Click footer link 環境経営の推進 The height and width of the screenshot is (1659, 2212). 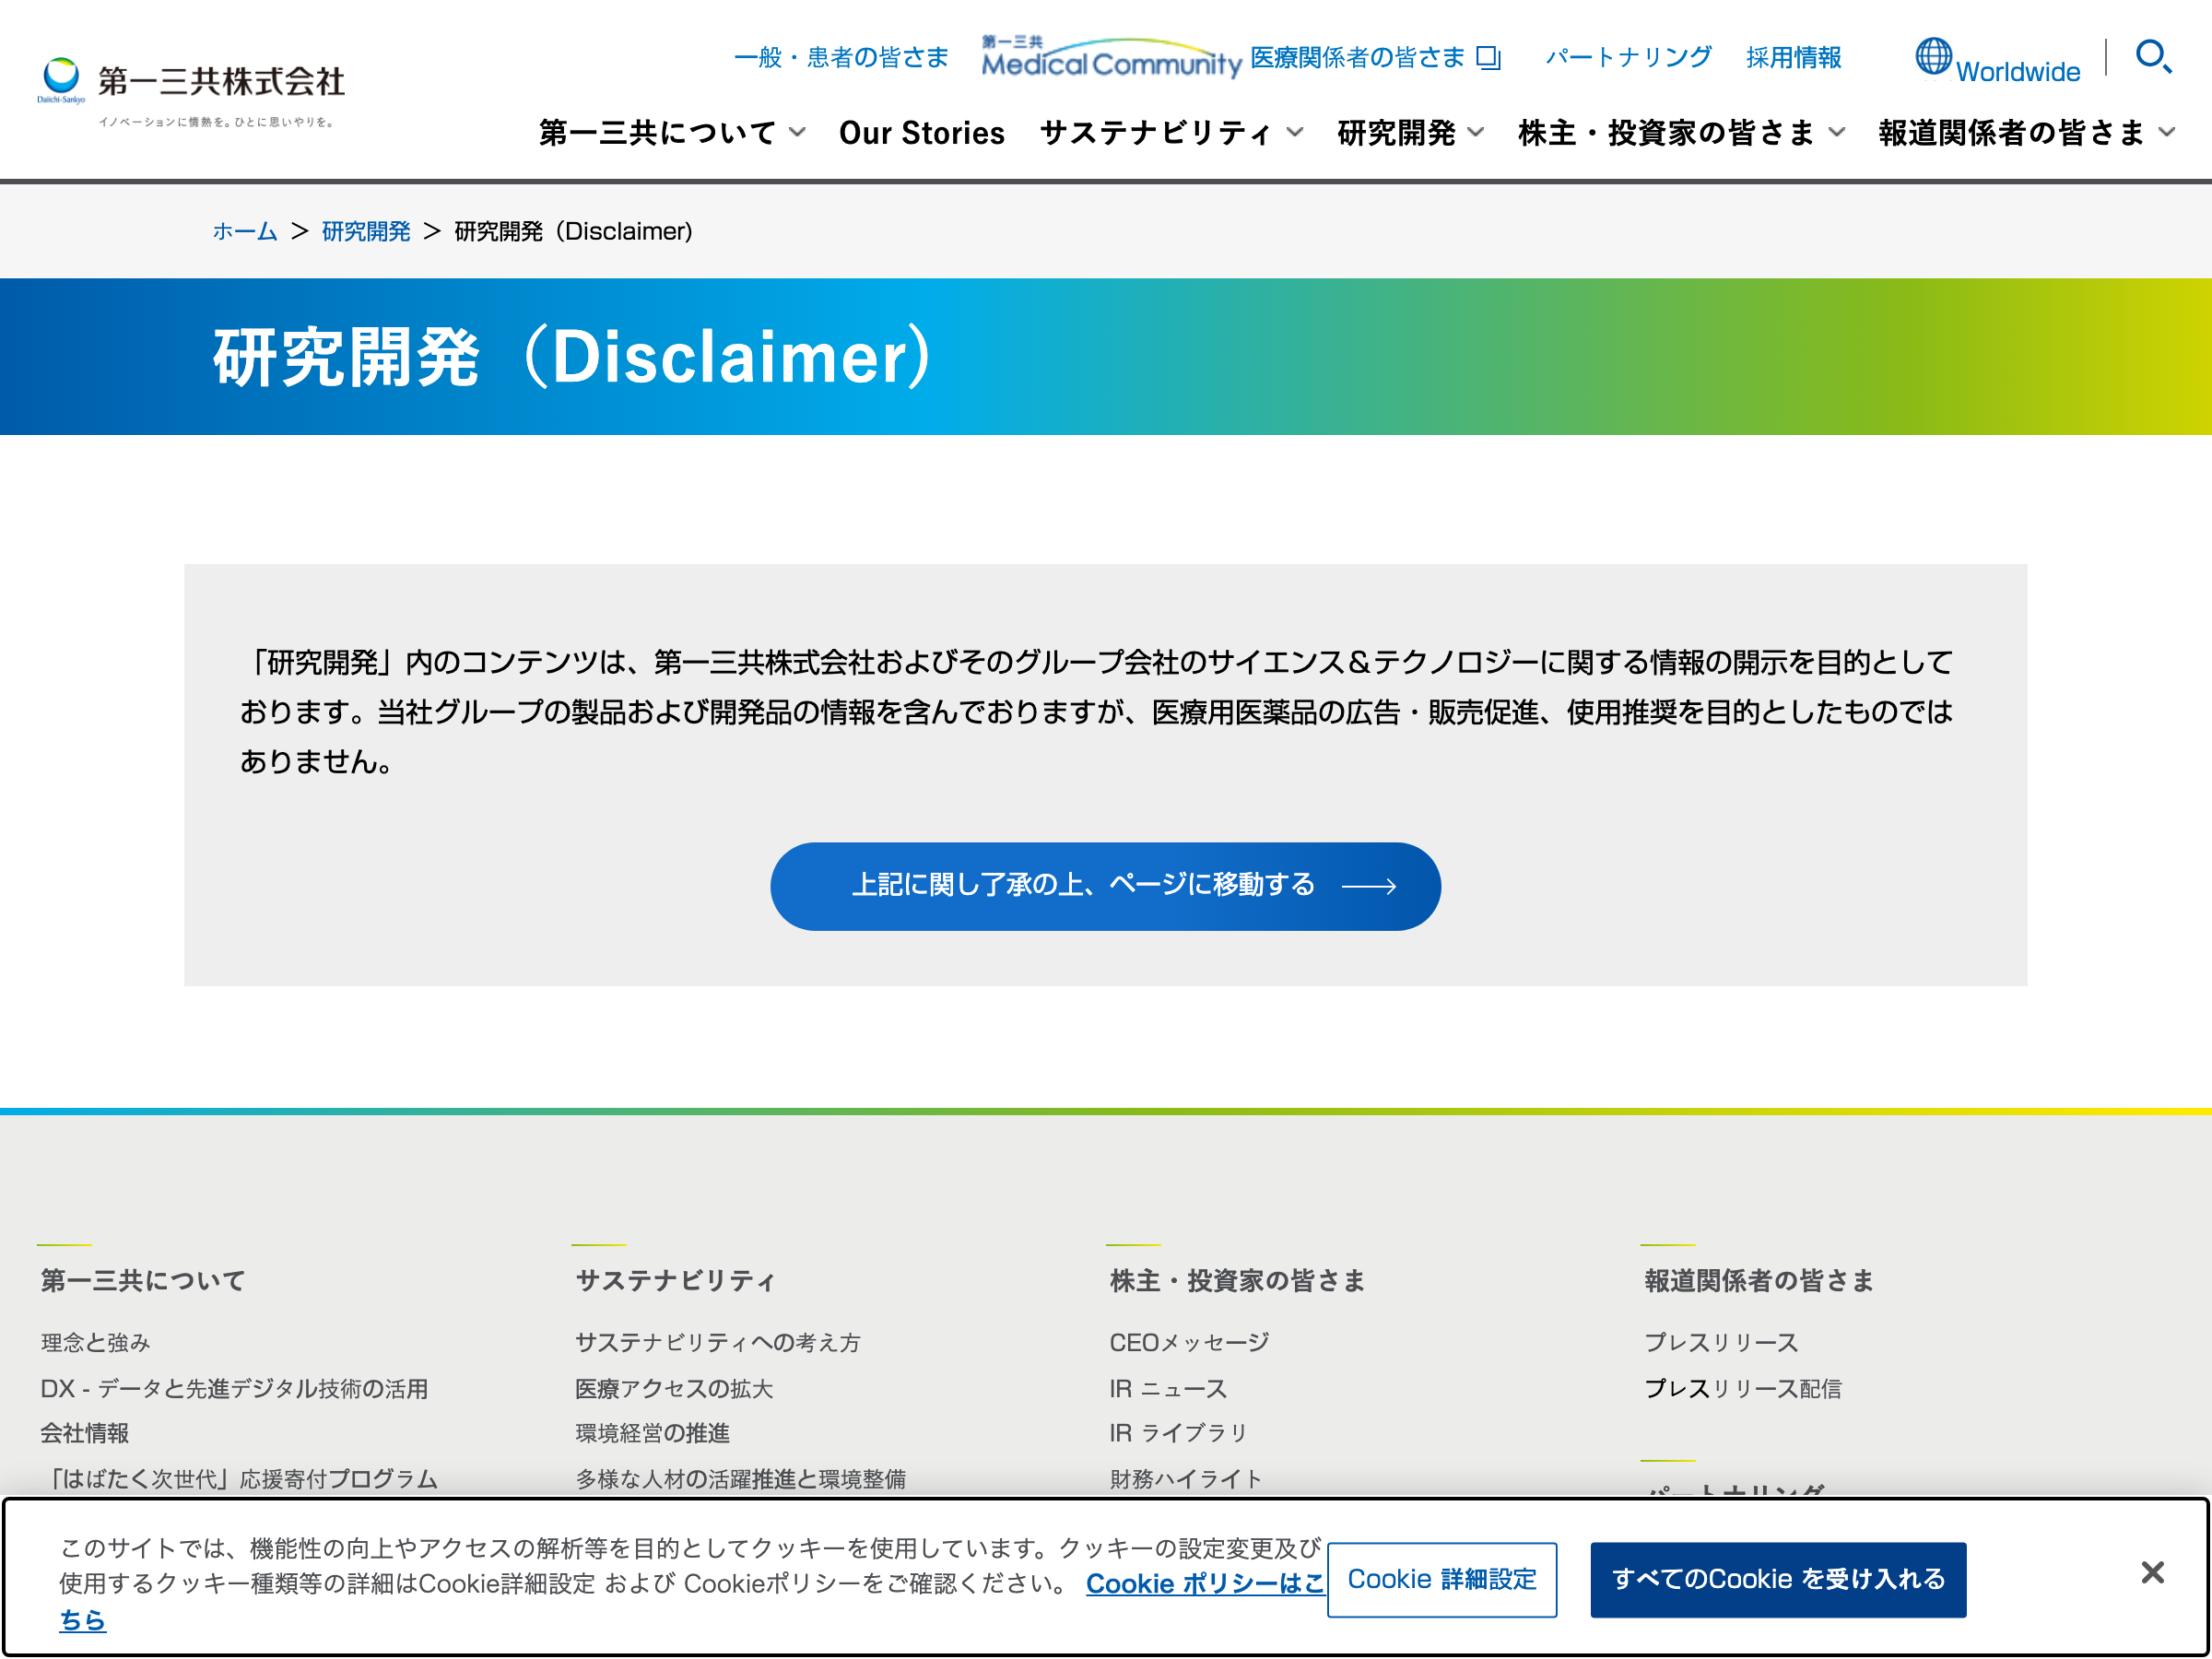pos(652,1433)
